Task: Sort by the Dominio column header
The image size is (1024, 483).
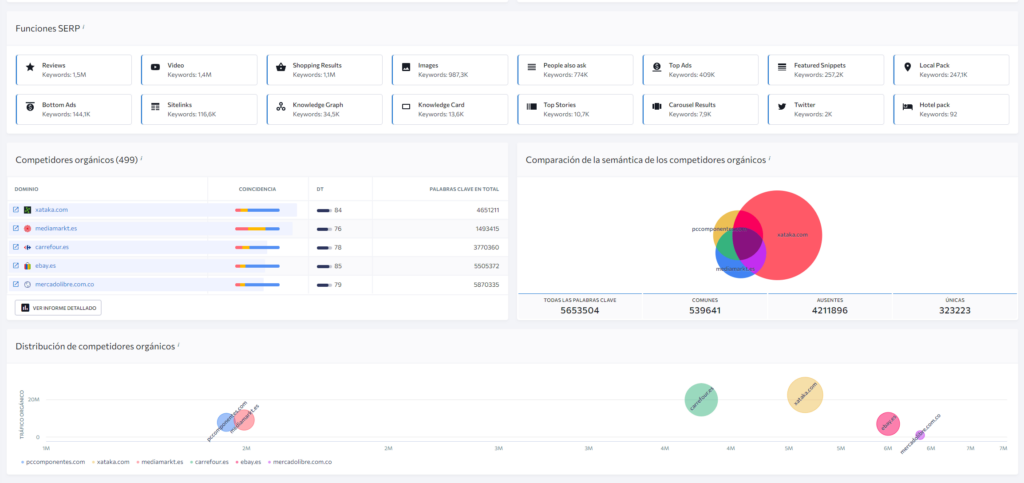Action: point(27,189)
